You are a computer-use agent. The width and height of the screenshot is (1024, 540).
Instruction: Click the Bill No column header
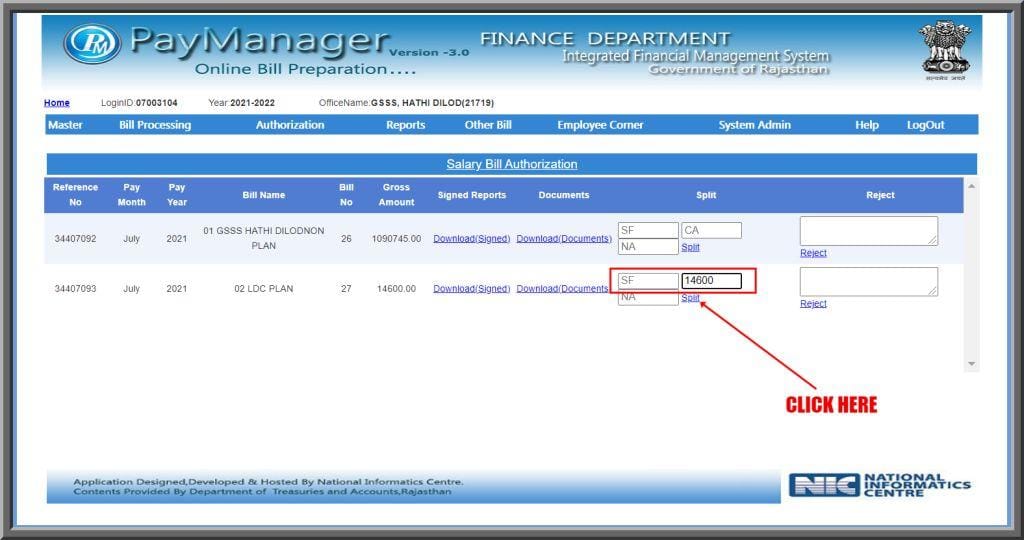tap(346, 195)
